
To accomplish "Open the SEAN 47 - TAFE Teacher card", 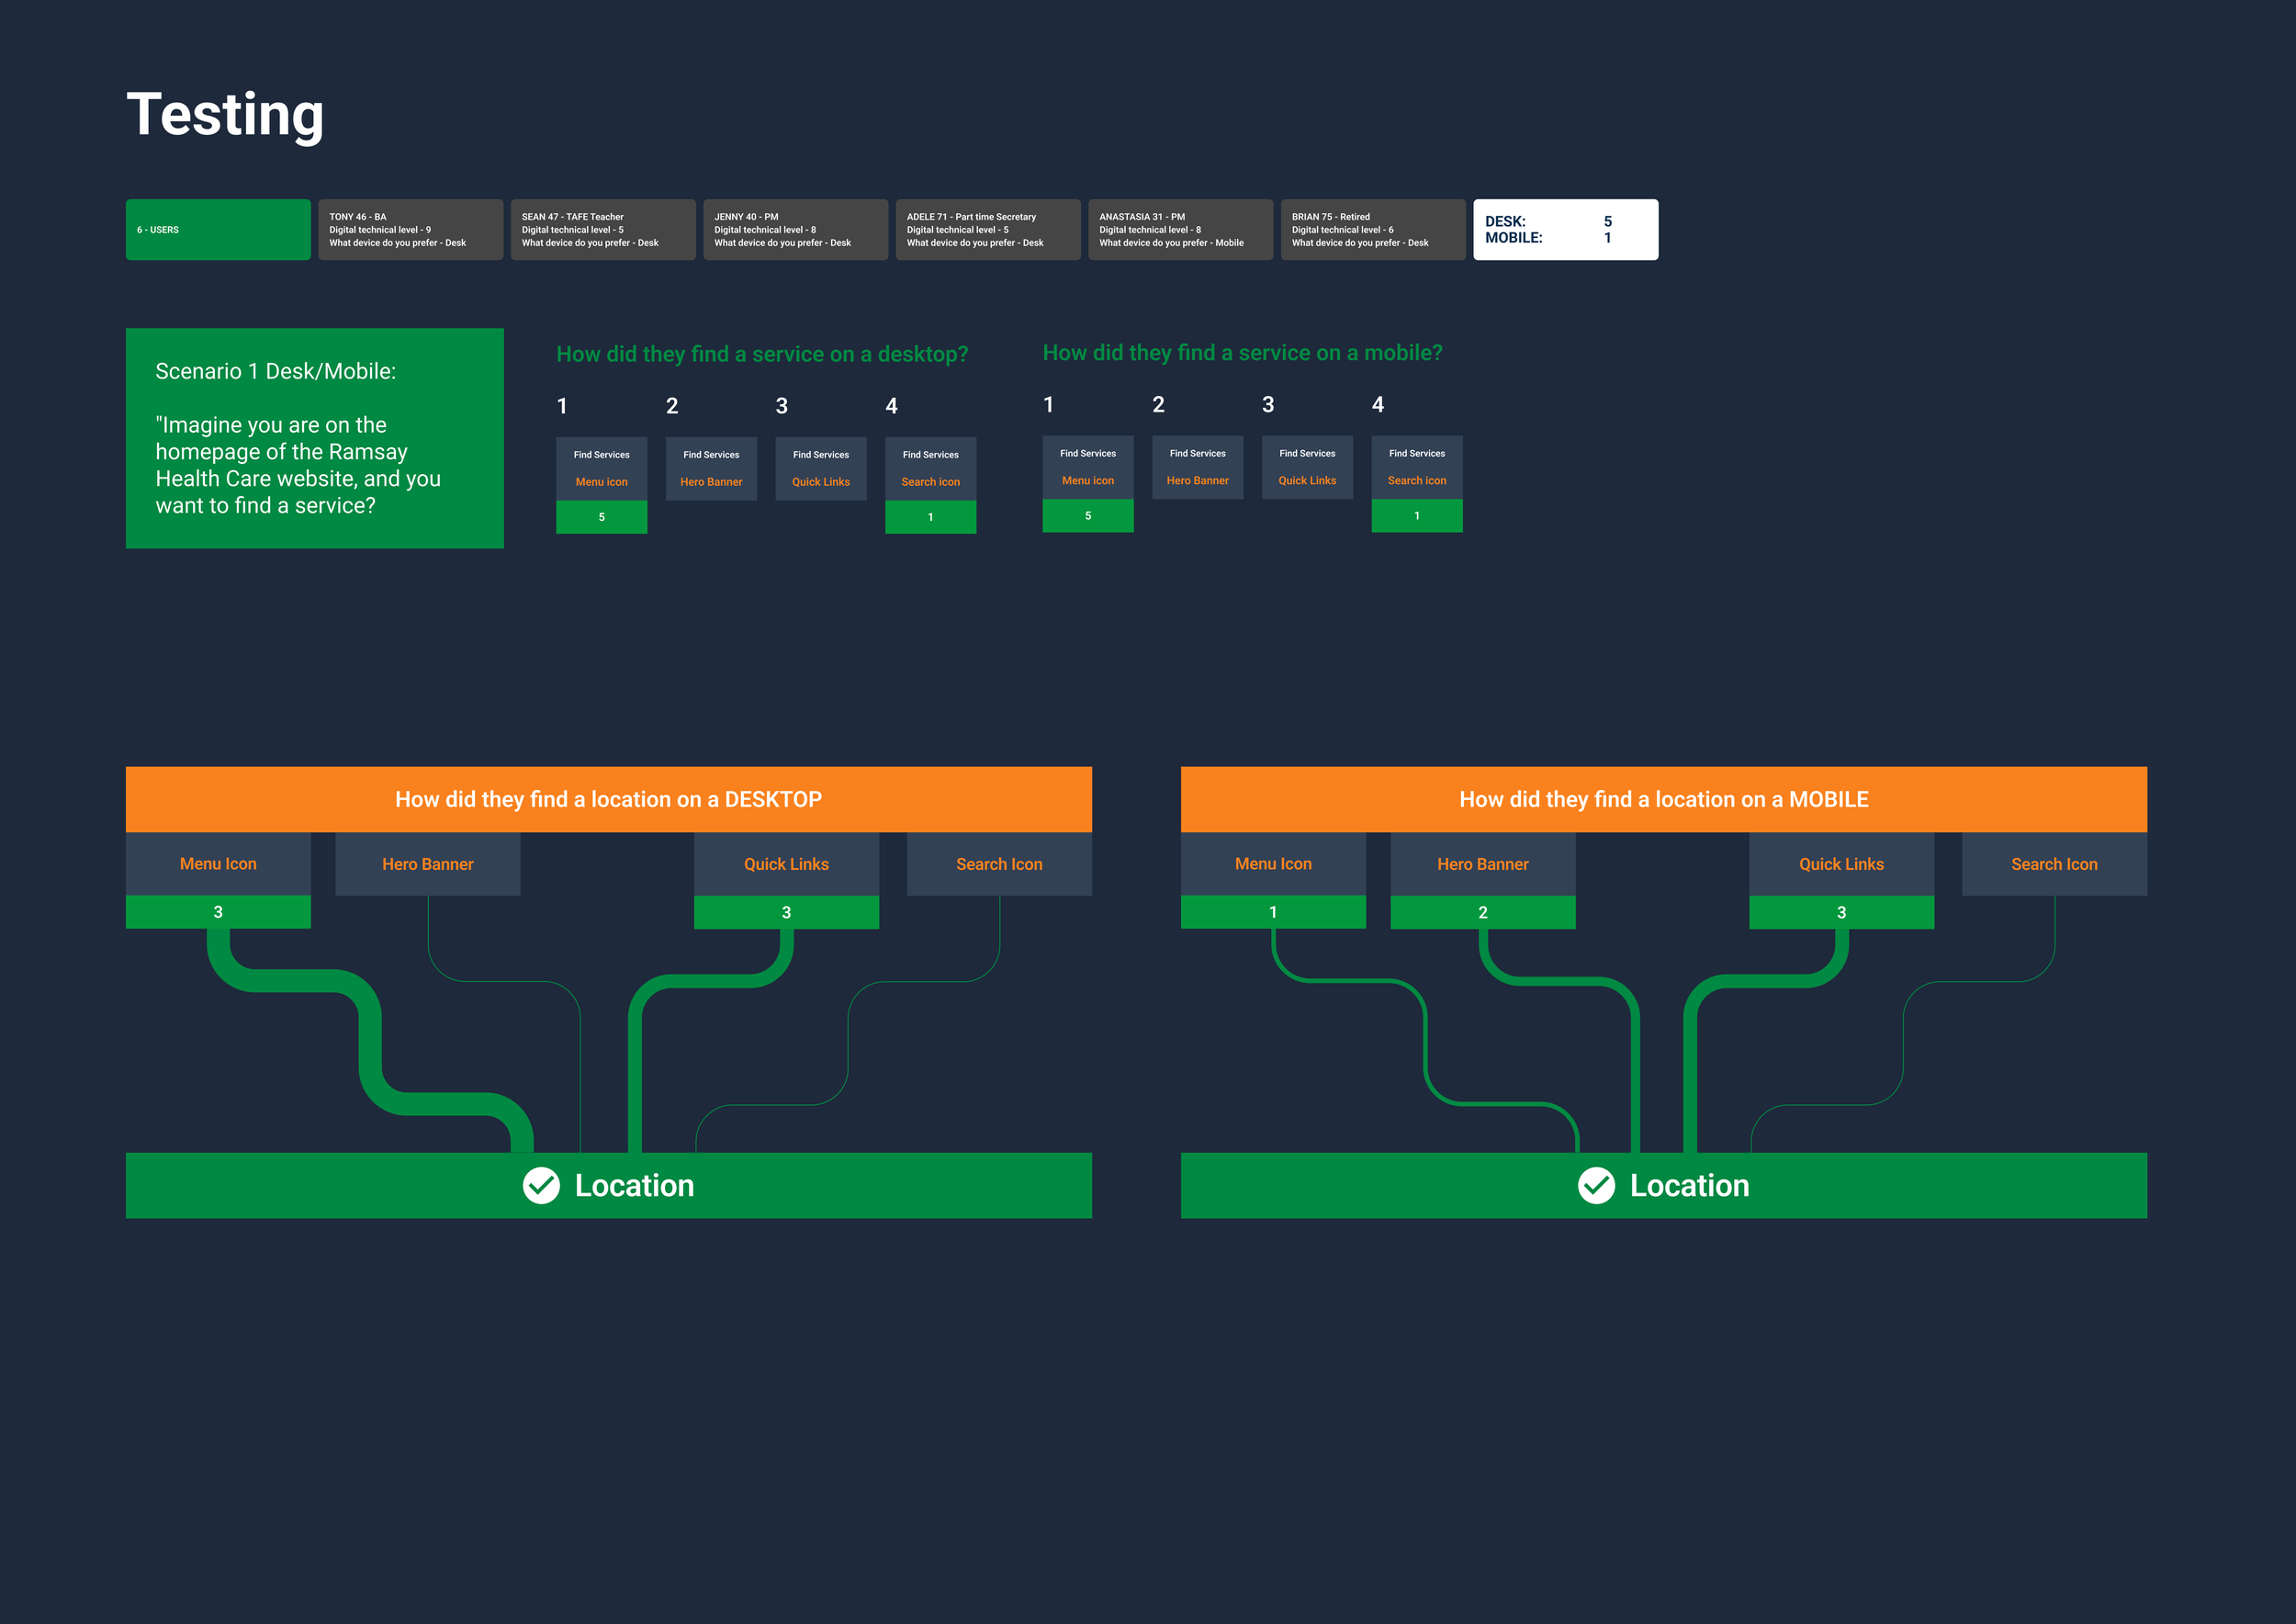I will pyautogui.click(x=603, y=230).
